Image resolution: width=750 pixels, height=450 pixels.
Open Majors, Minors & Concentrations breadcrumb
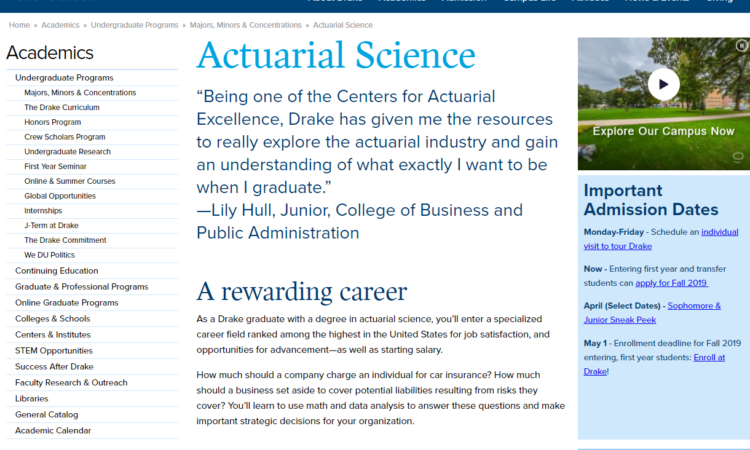245,25
